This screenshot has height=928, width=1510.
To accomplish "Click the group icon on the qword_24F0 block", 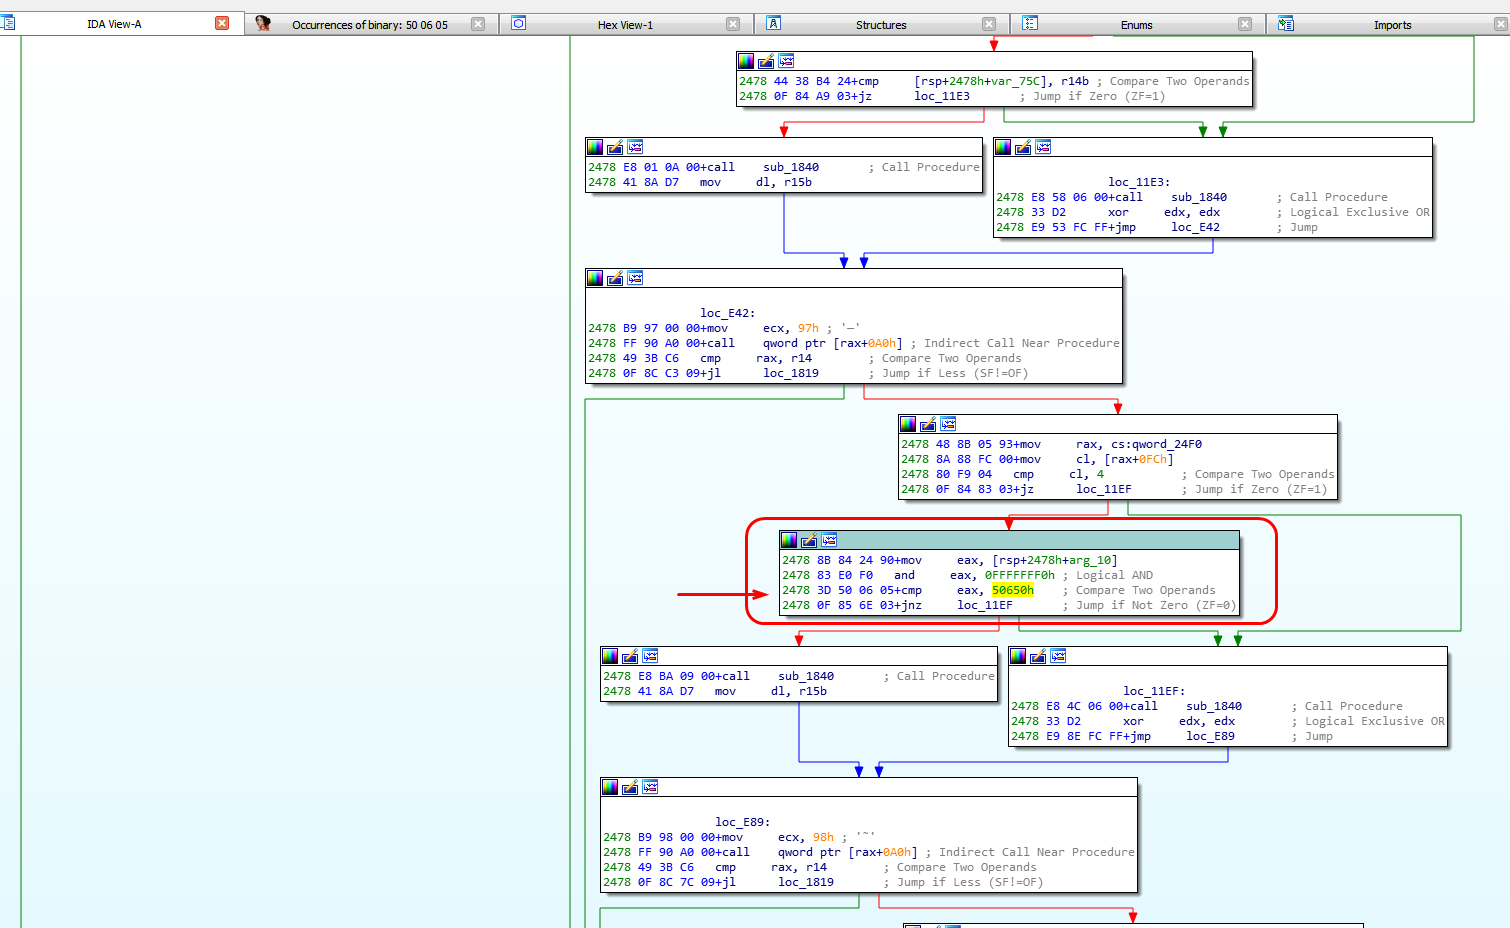I will pos(948,424).
